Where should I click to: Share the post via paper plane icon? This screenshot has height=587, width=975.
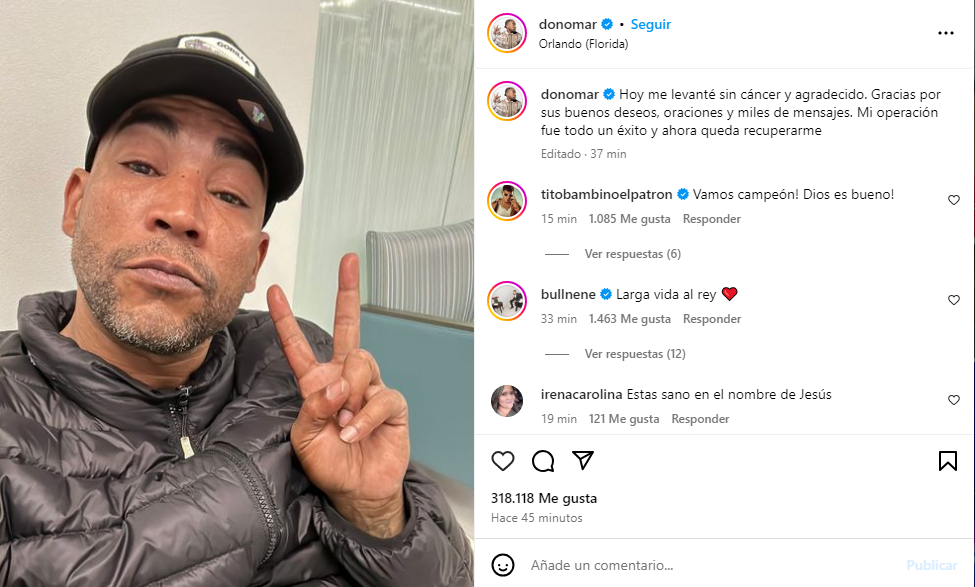[x=583, y=460]
